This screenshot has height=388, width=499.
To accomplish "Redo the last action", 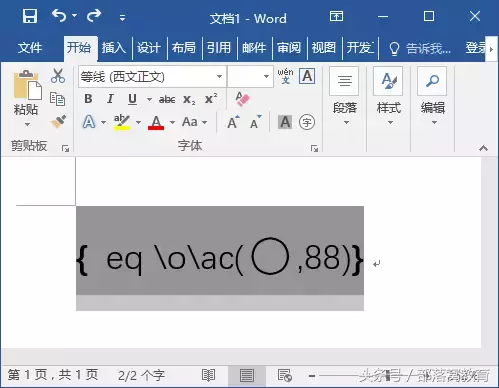I will 94,15.
